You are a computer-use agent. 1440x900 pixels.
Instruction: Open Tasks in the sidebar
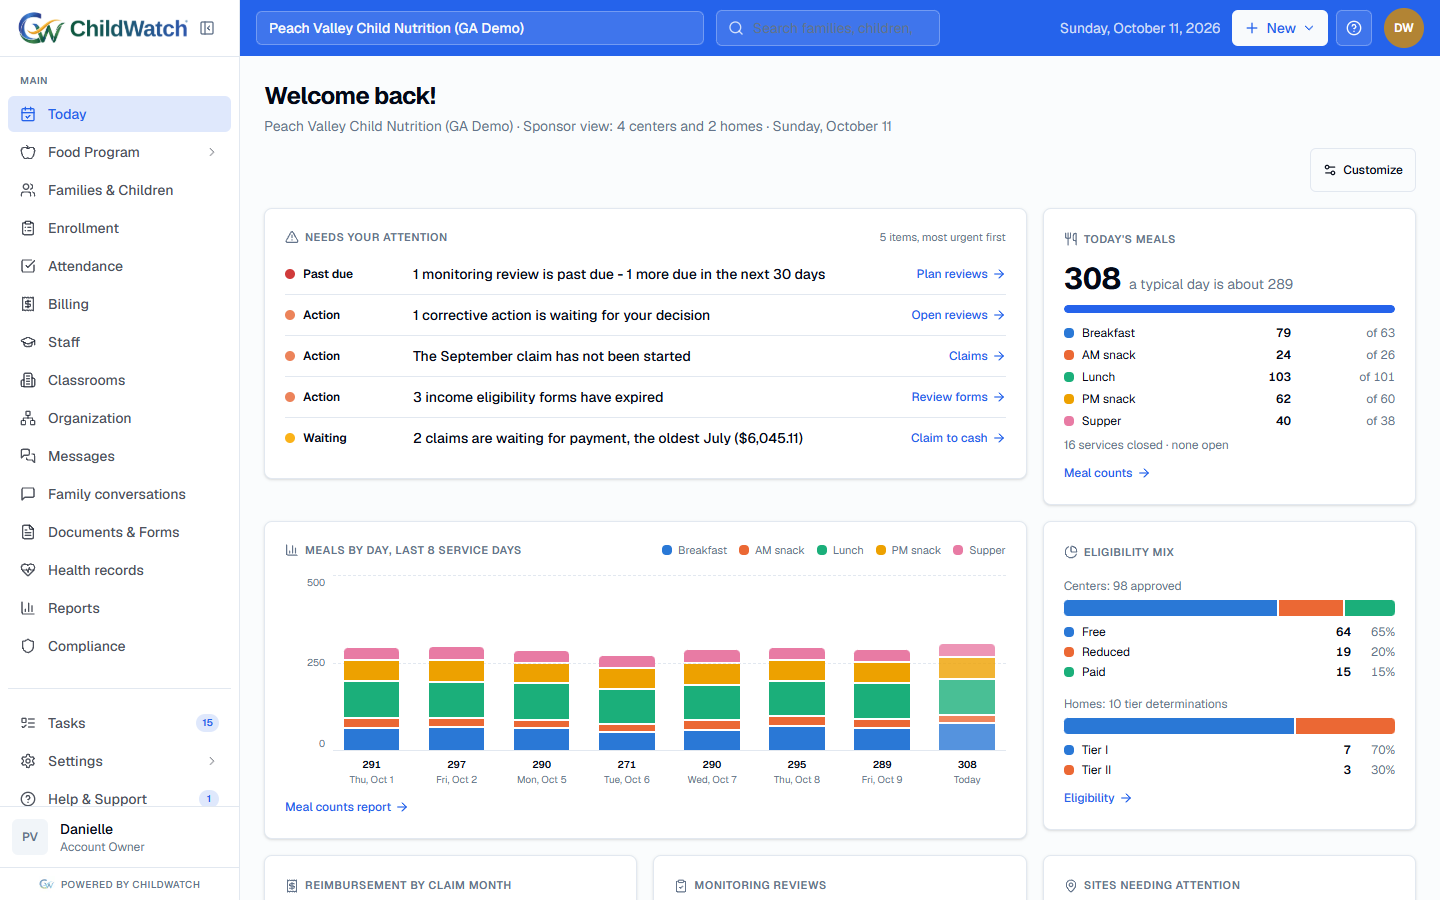point(119,723)
